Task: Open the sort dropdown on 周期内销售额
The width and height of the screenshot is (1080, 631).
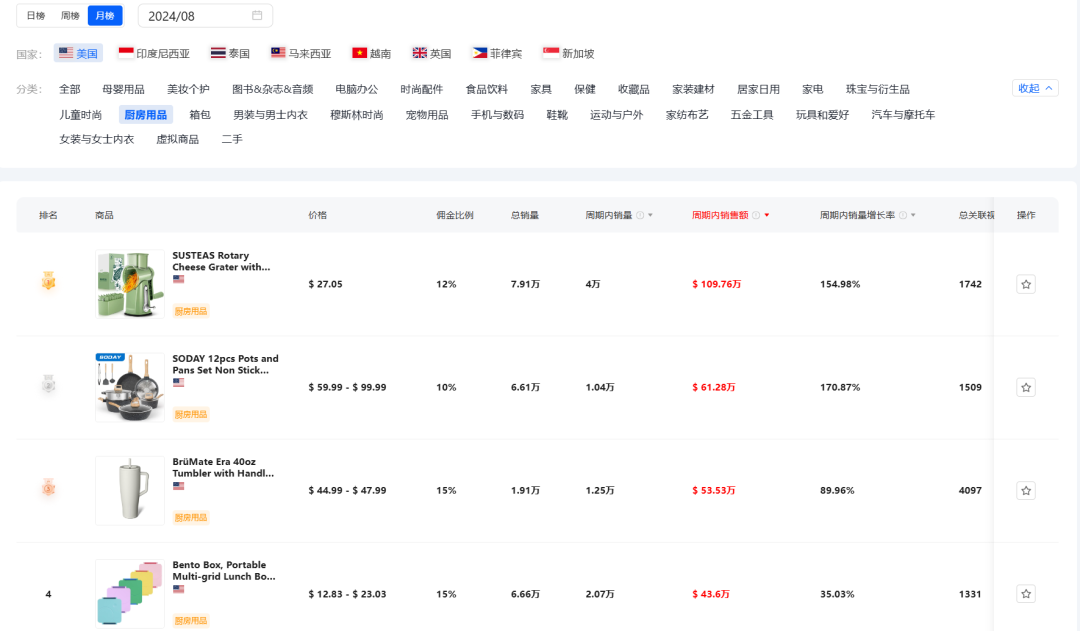Action: coord(765,214)
